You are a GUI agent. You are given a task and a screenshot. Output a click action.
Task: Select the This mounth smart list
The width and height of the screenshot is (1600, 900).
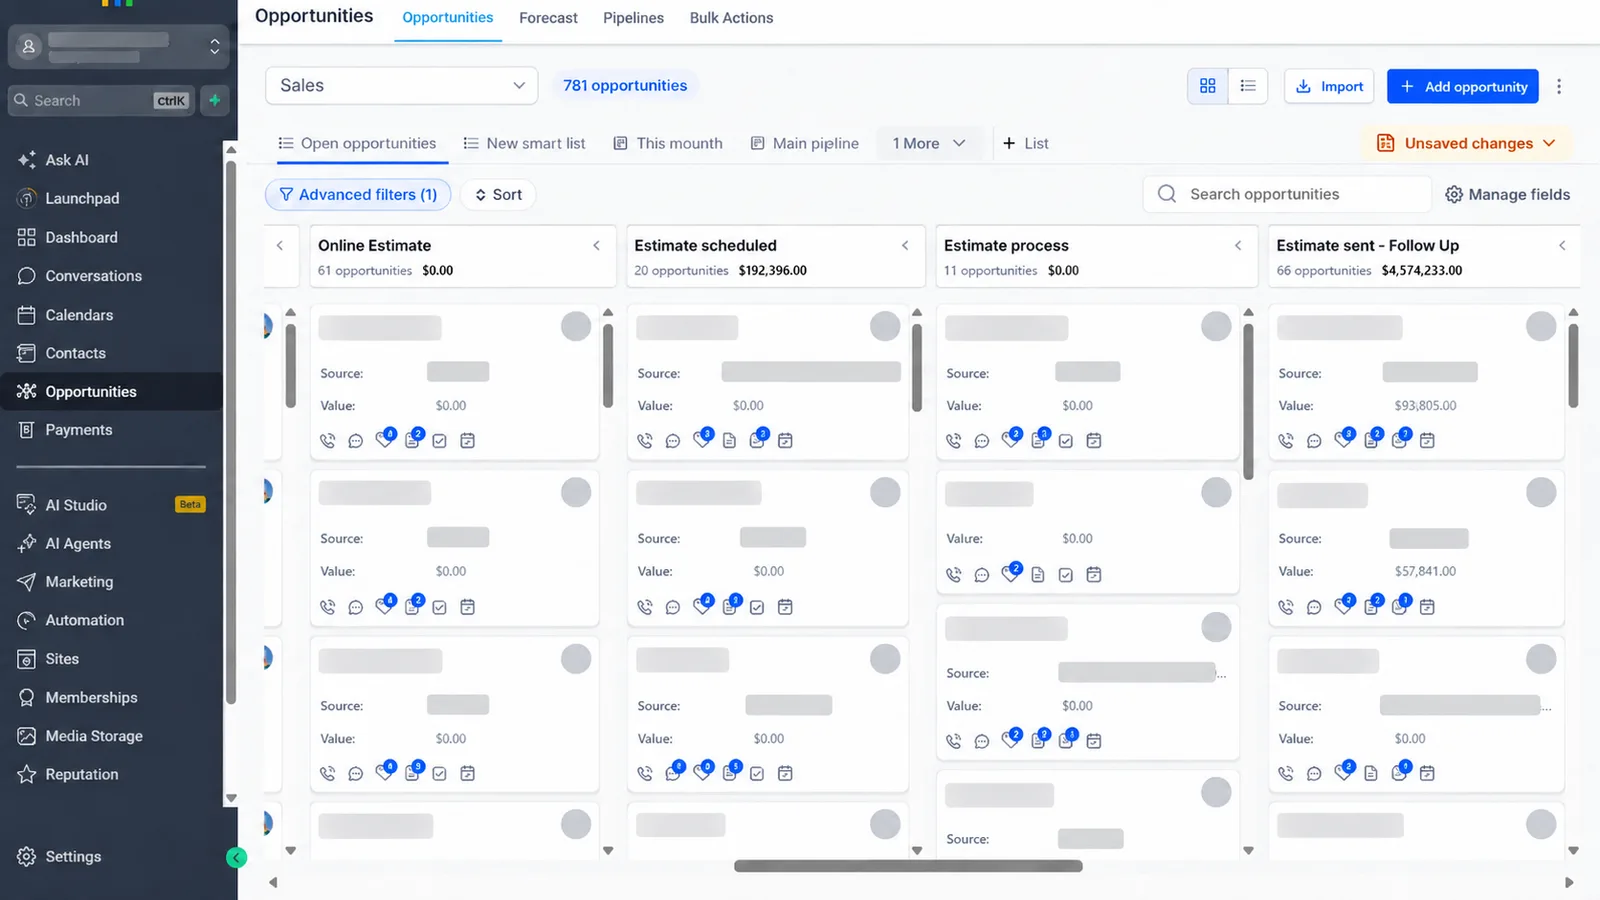(x=668, y=144)
